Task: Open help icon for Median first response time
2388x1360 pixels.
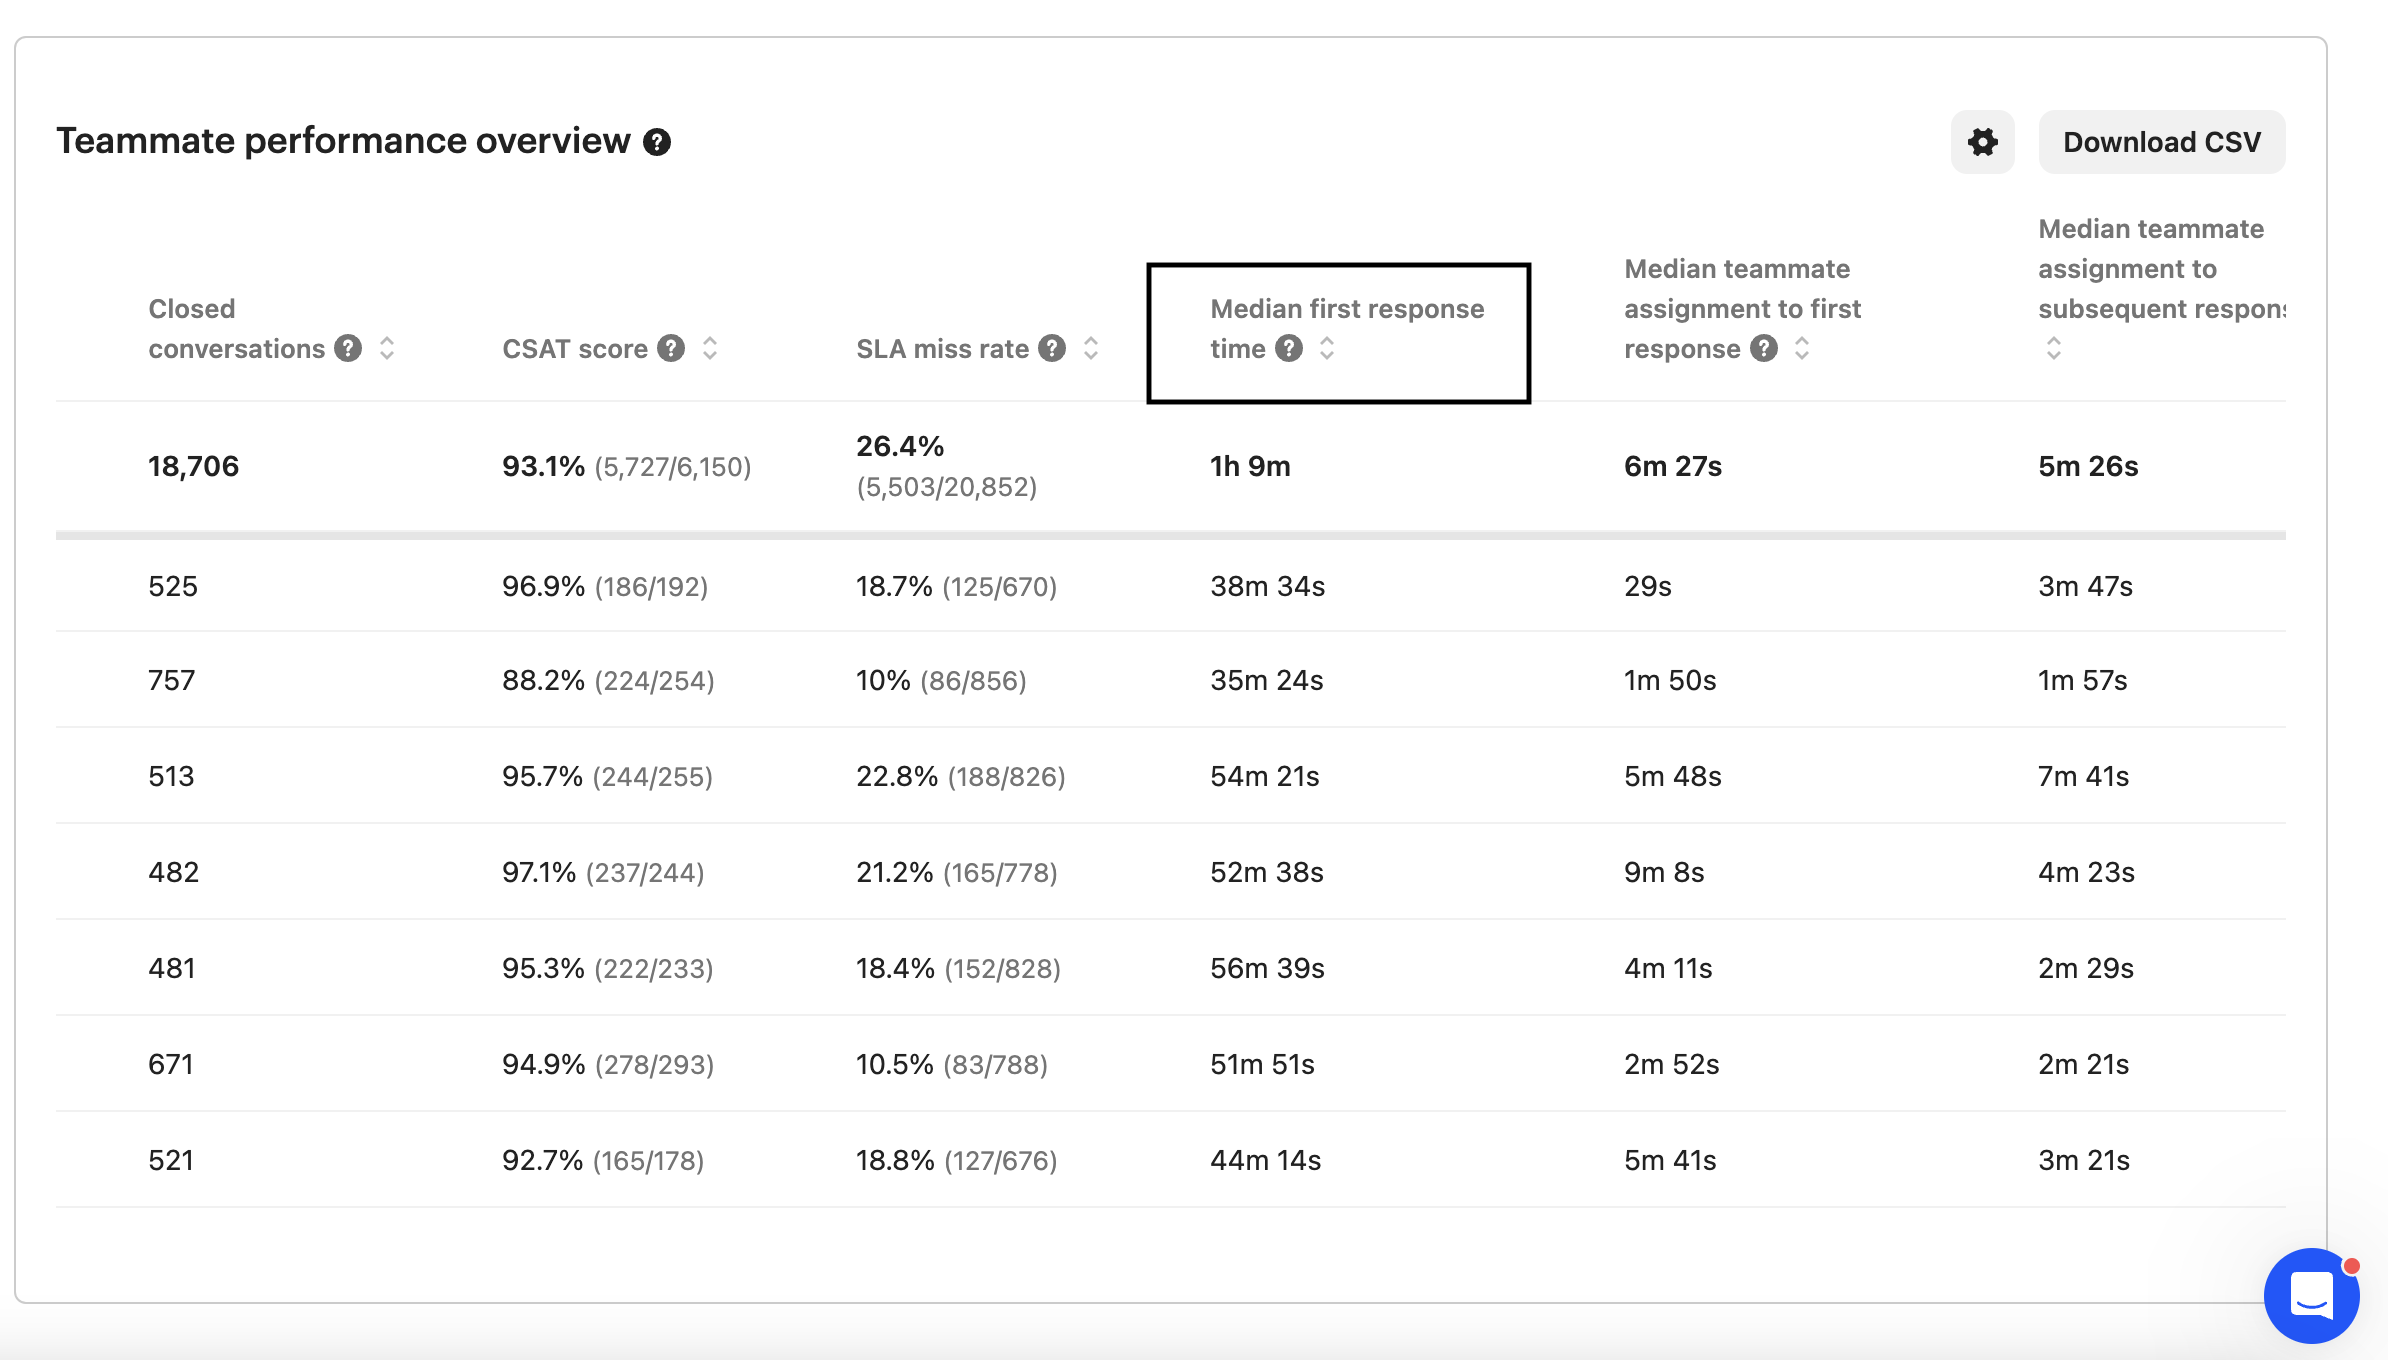Action: pos(1289,348)
